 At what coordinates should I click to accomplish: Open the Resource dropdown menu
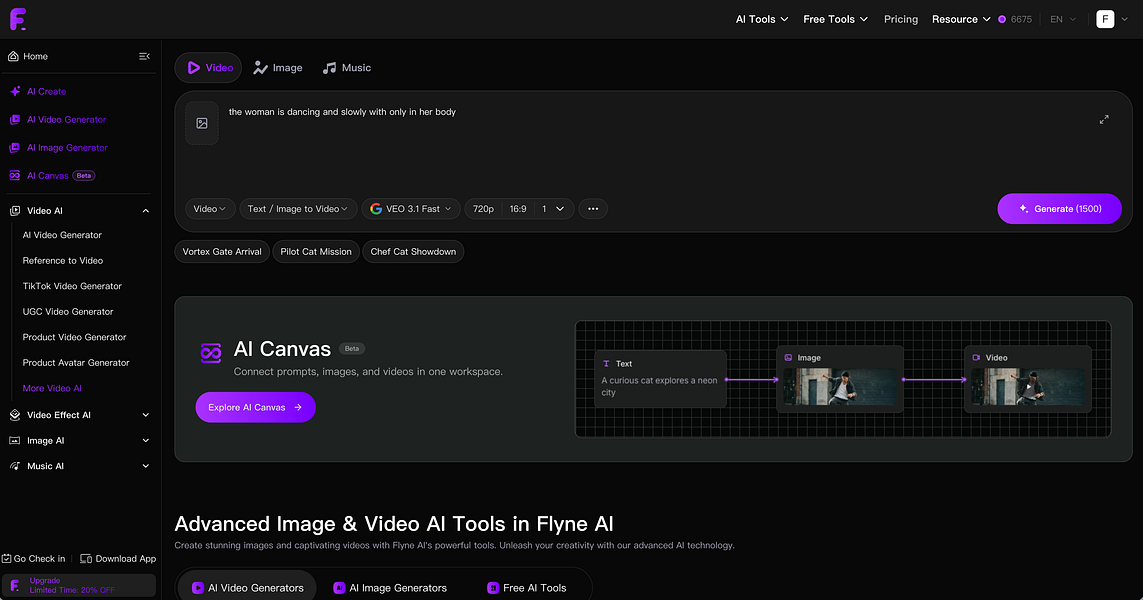(x=961, y=19)
